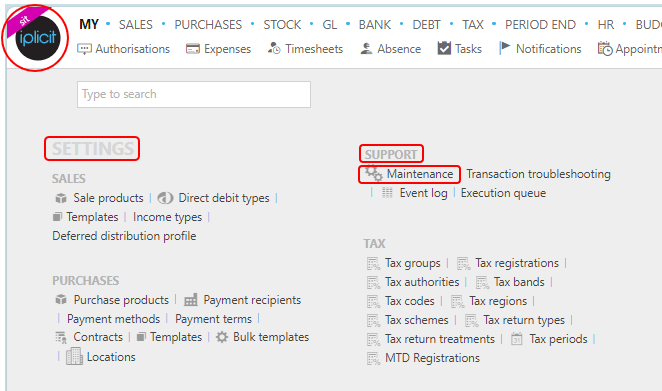
Task: Click the SUPPORT section heading
Action: [x=391, y=155]
